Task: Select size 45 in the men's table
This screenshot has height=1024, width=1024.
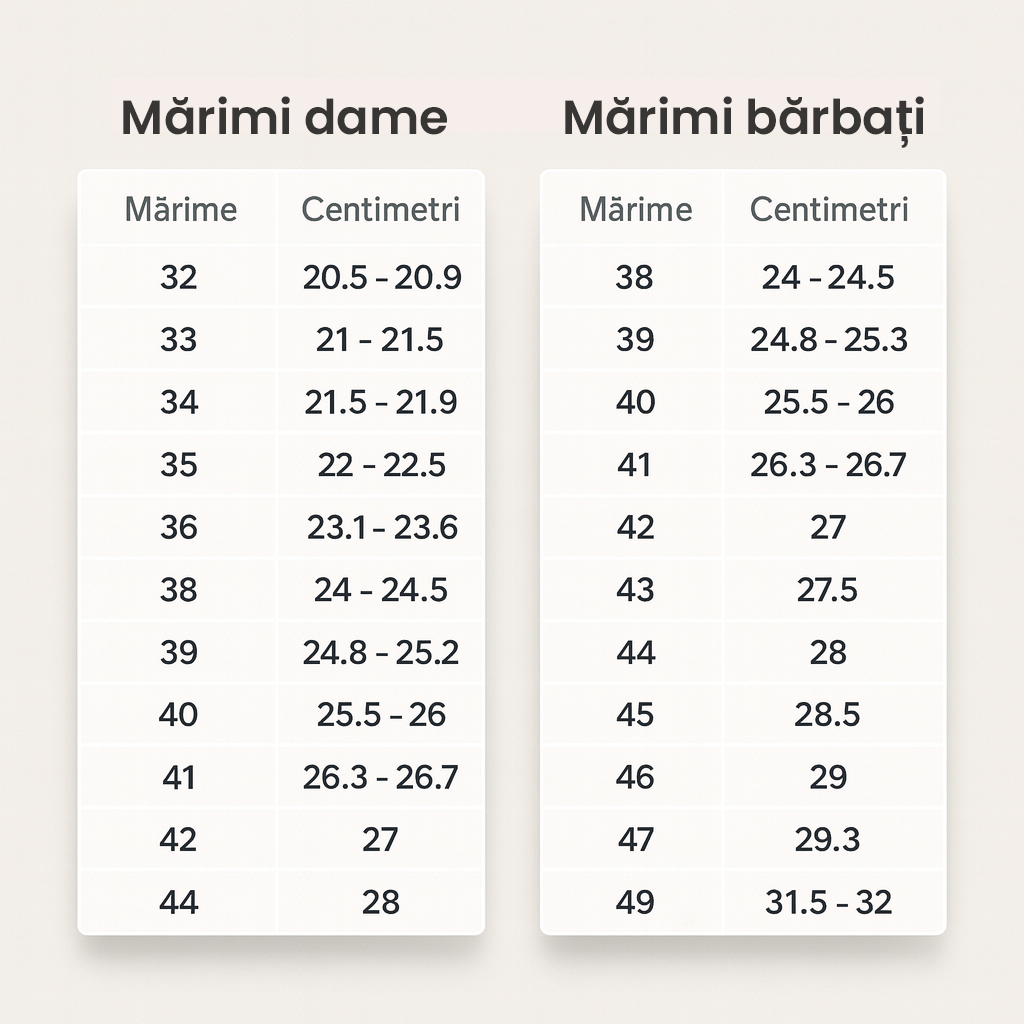Action: (x=635, y=715)
